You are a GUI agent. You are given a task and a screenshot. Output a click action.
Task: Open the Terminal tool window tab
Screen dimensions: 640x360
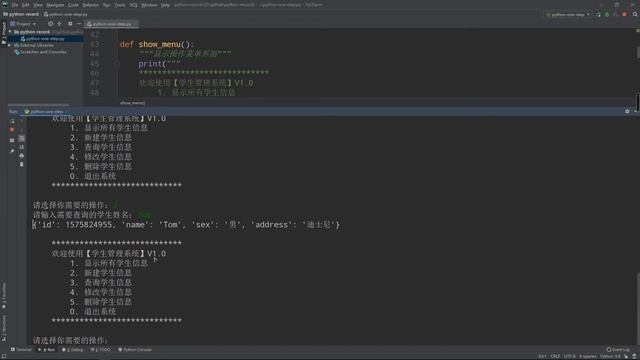[x=21, y=350]
